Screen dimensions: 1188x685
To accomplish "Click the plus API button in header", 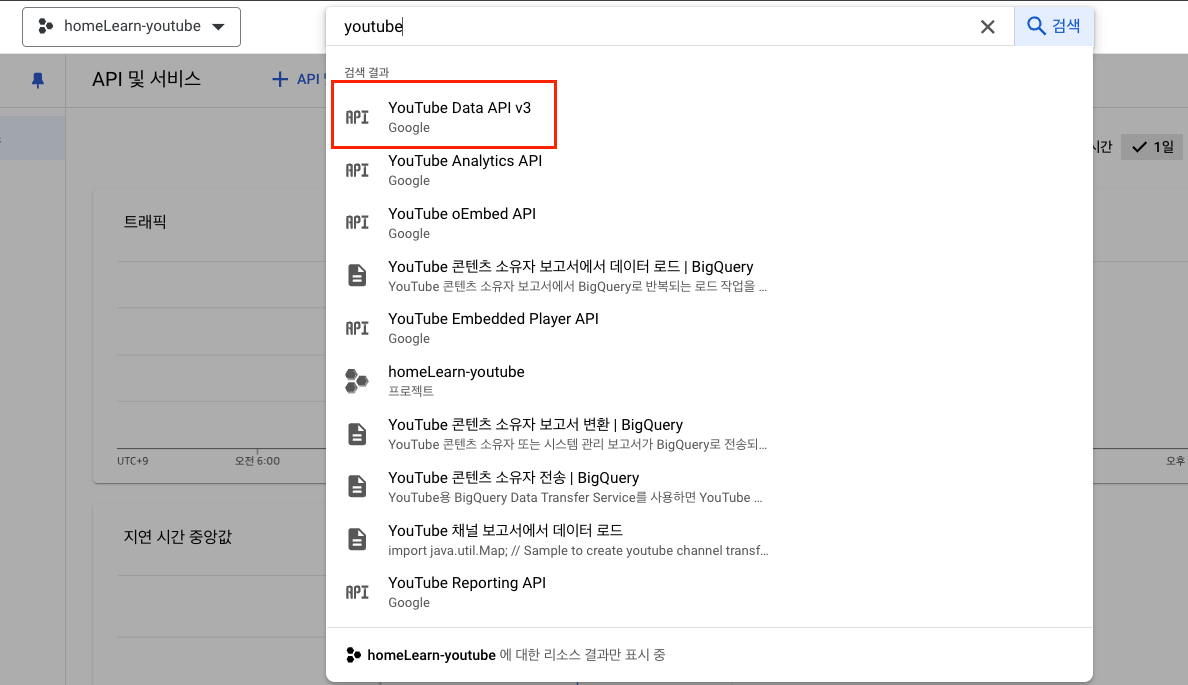I will pos(299,79).
